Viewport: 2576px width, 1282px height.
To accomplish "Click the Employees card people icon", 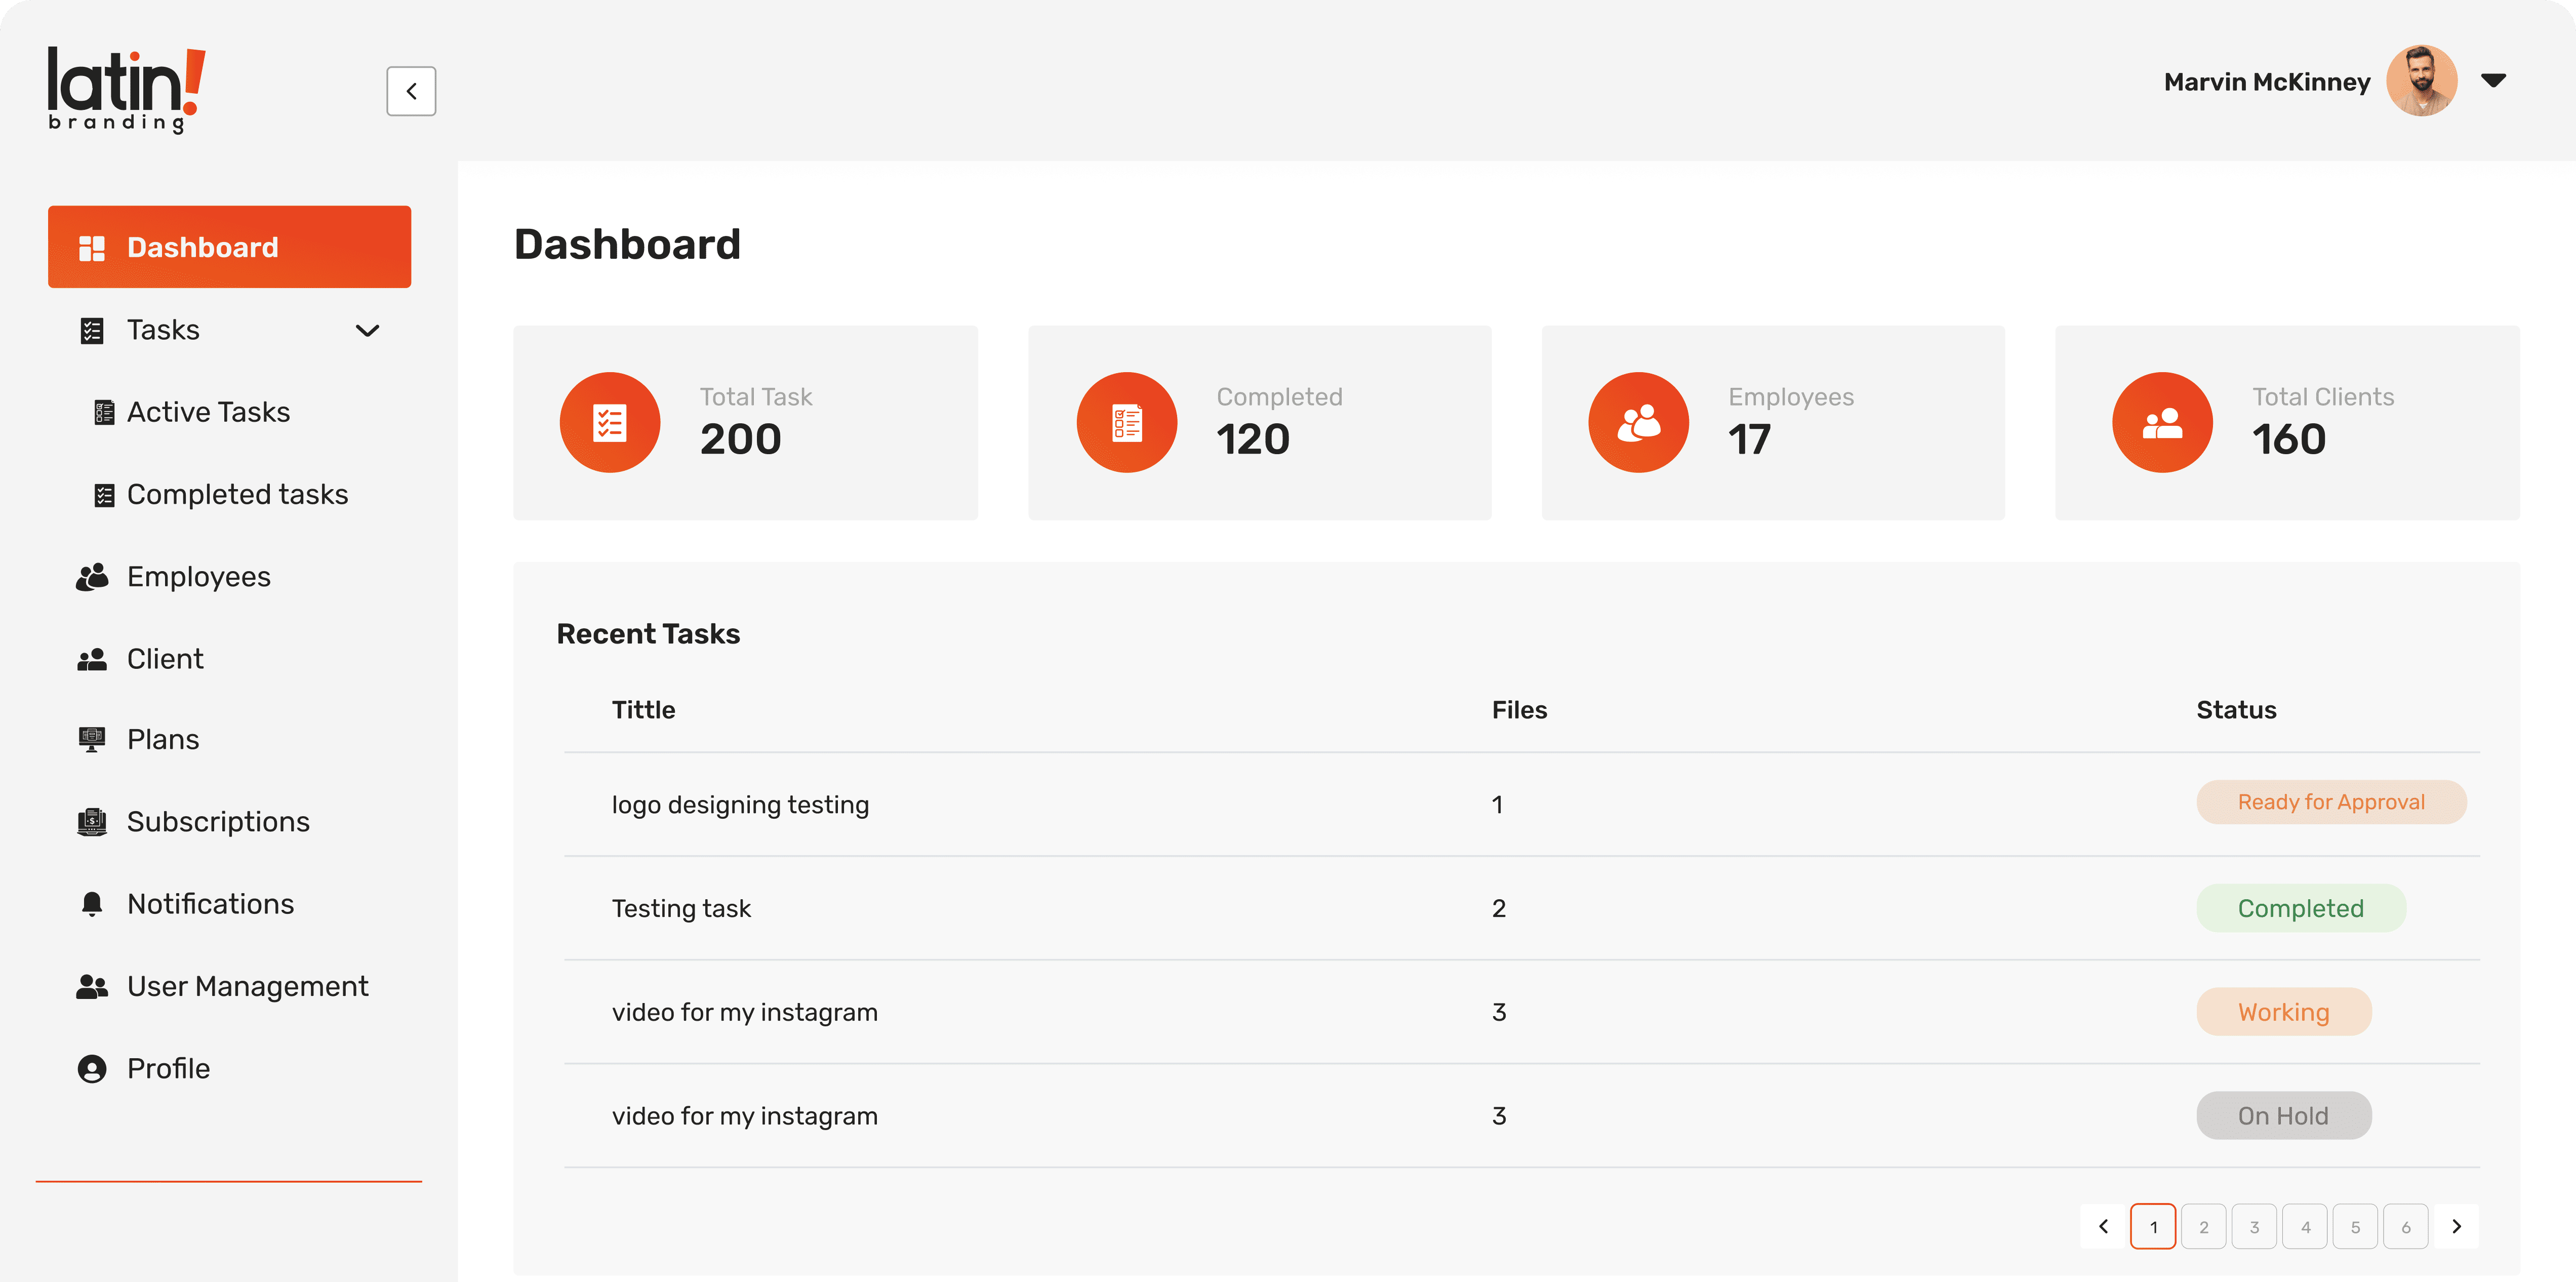I will [x=1638, y=422].
